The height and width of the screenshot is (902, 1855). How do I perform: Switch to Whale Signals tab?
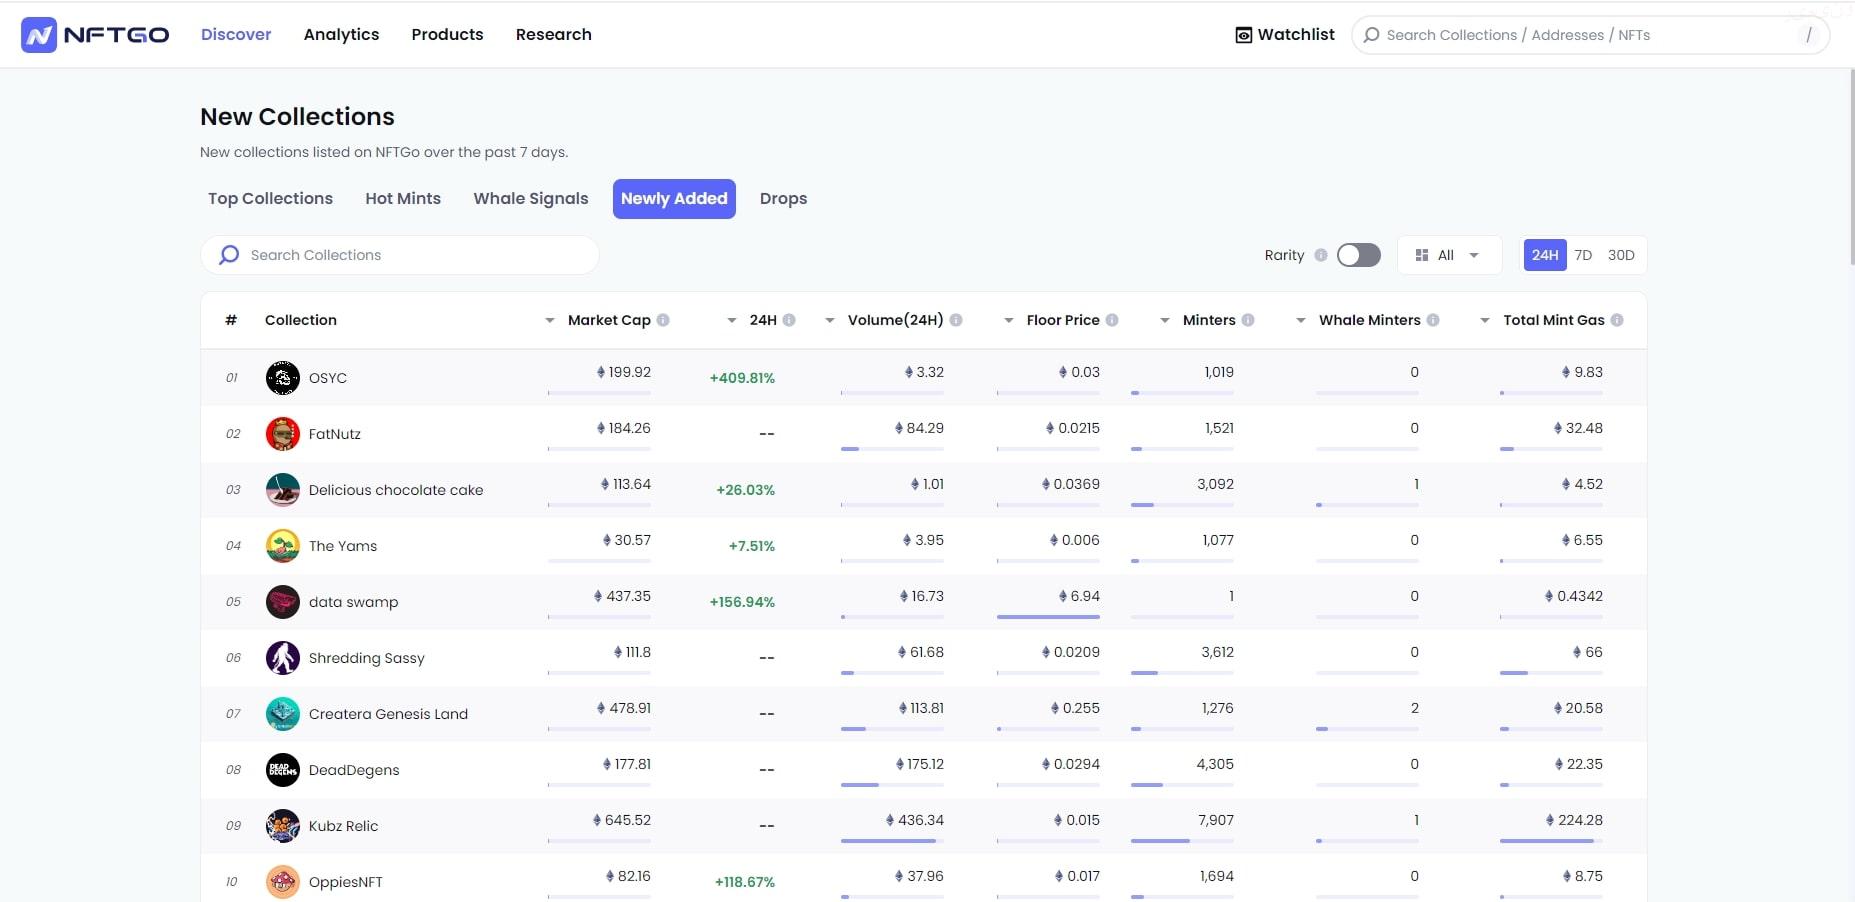pos(531,199)
